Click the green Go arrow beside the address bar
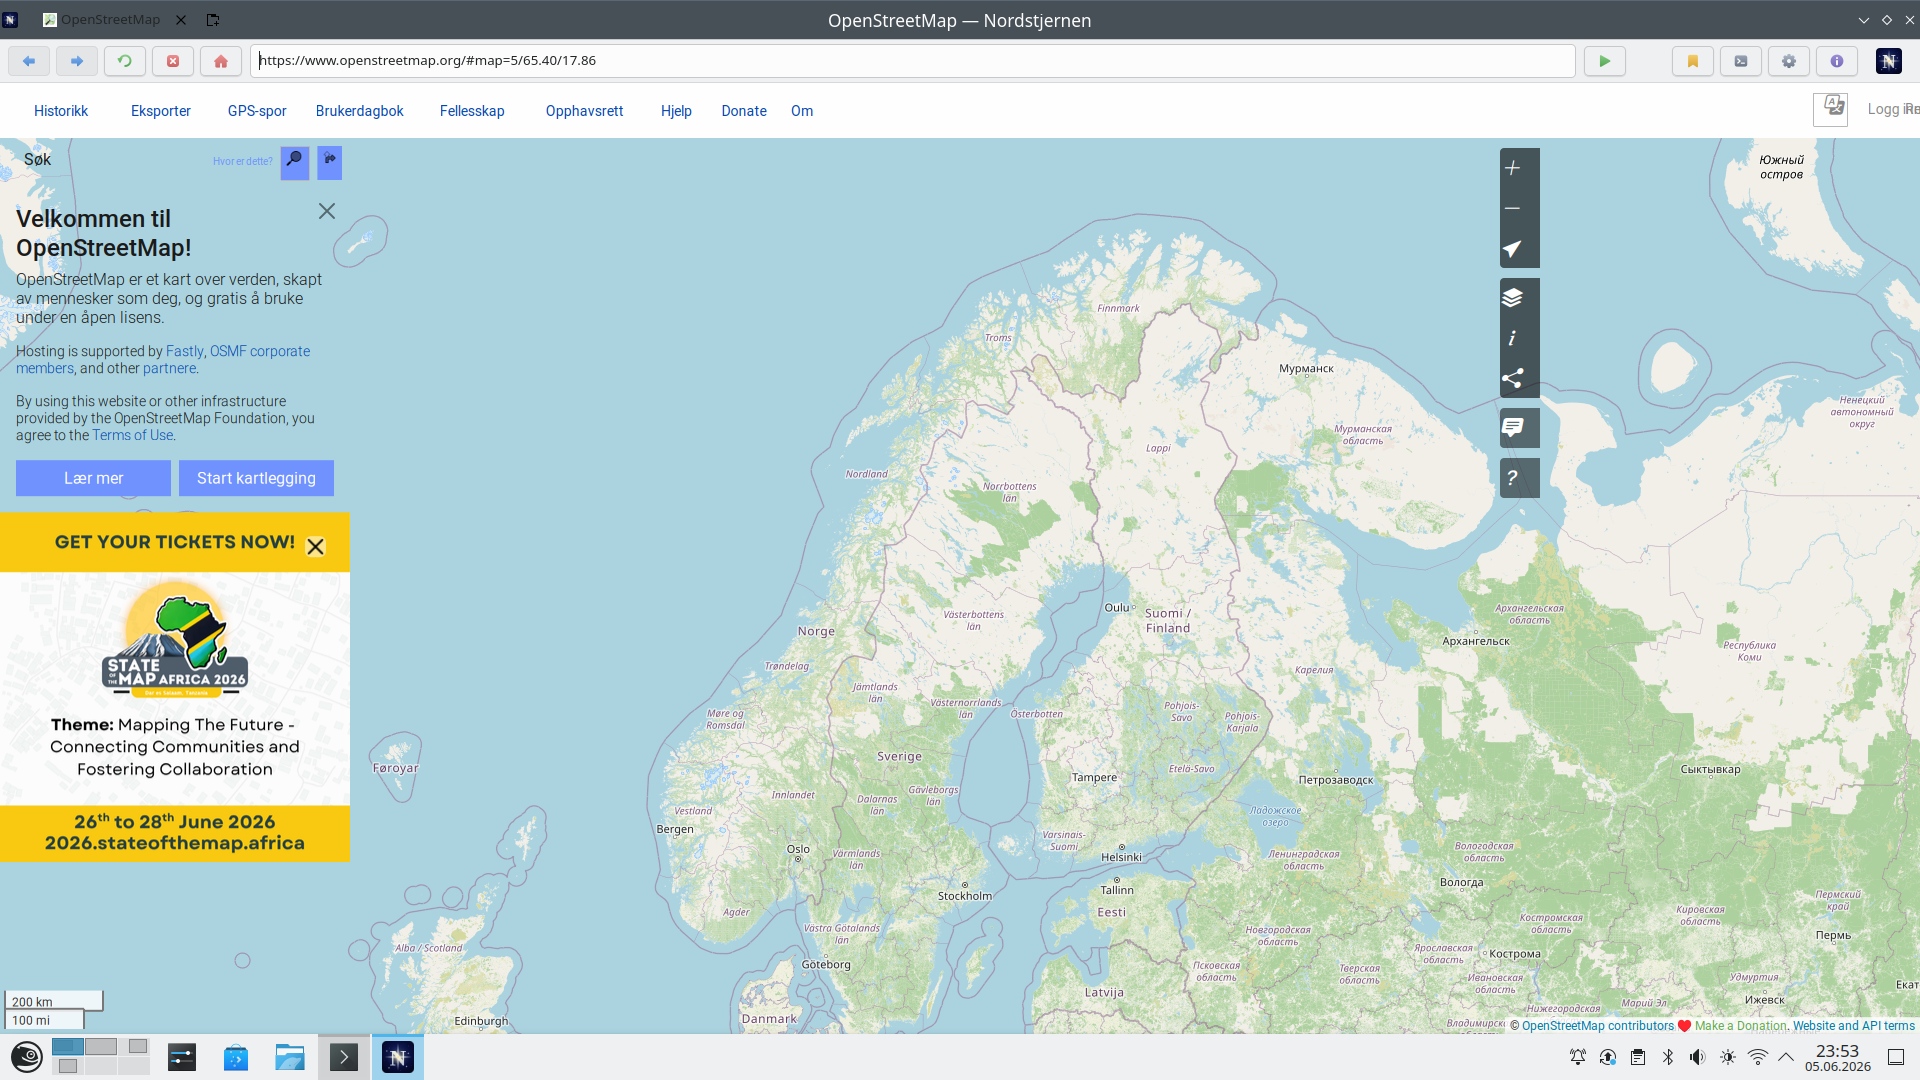 coord(1605,61)
